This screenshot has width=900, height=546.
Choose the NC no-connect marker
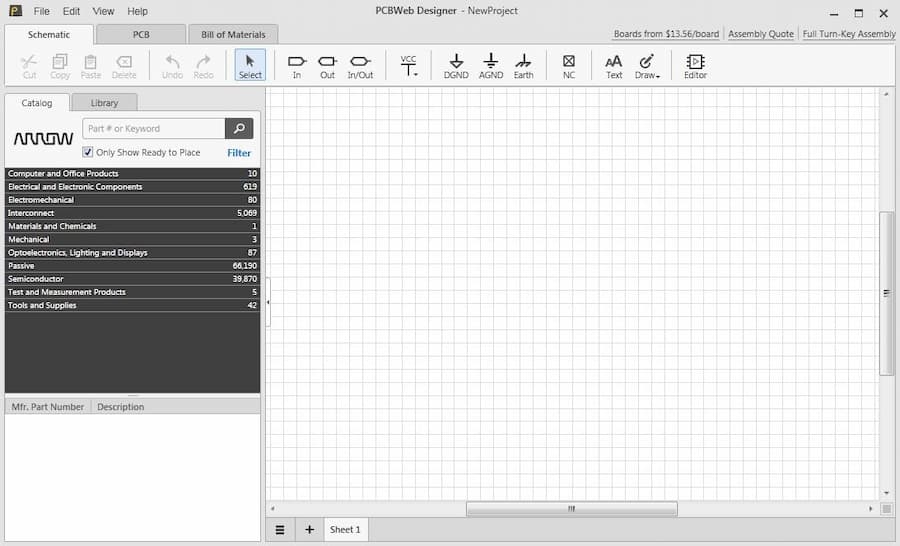tap(569, 66)
